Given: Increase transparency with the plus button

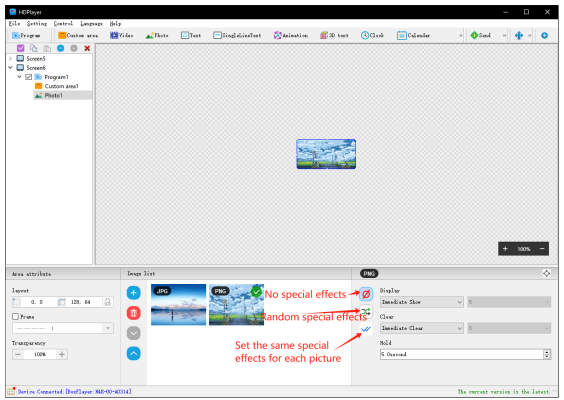Looking at the screenshot, I should pyautogui.click(x=62, y=354).
